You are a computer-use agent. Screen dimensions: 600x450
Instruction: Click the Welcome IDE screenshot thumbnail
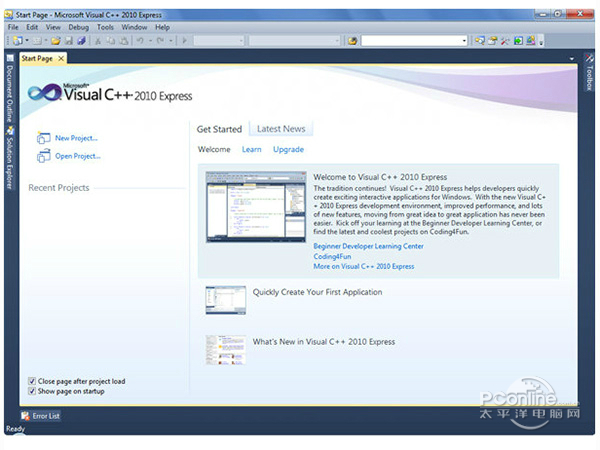click(256, 207)
